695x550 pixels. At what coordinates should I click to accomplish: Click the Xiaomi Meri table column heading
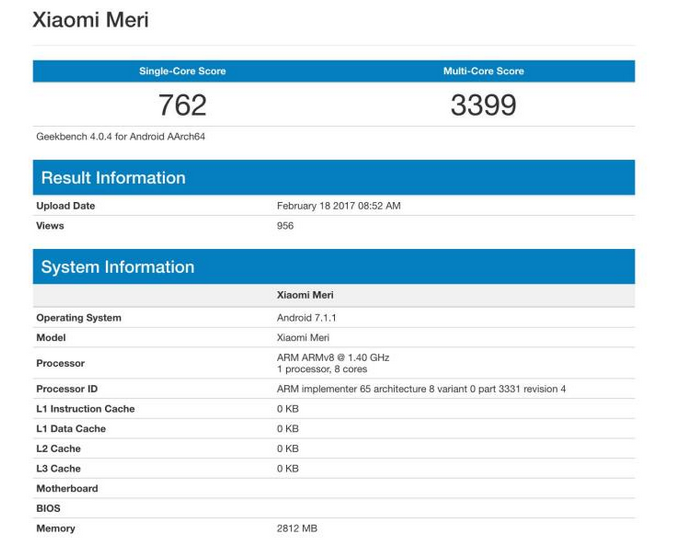click(305, 295)
